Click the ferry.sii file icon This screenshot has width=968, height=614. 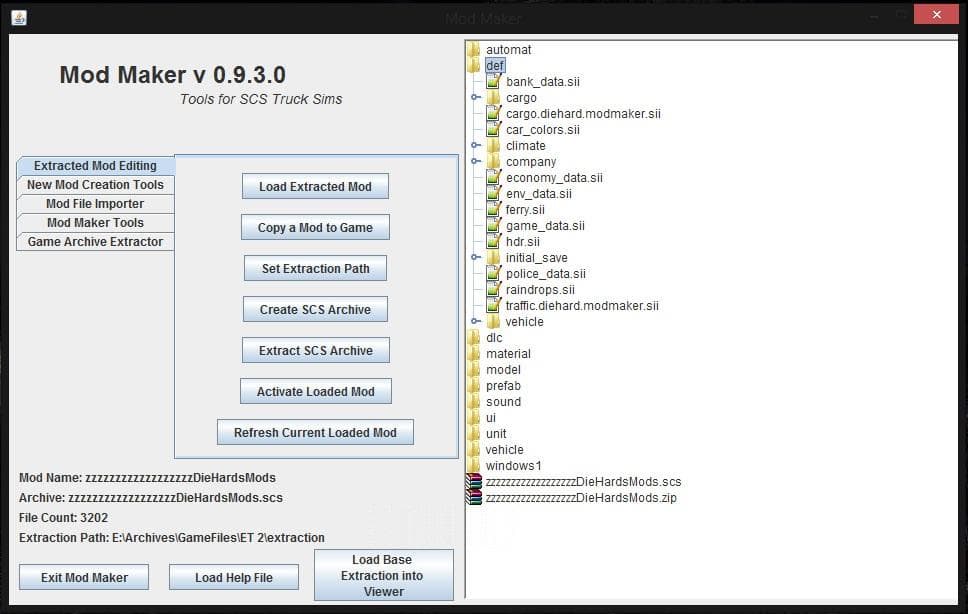click(x=493, y=210)
